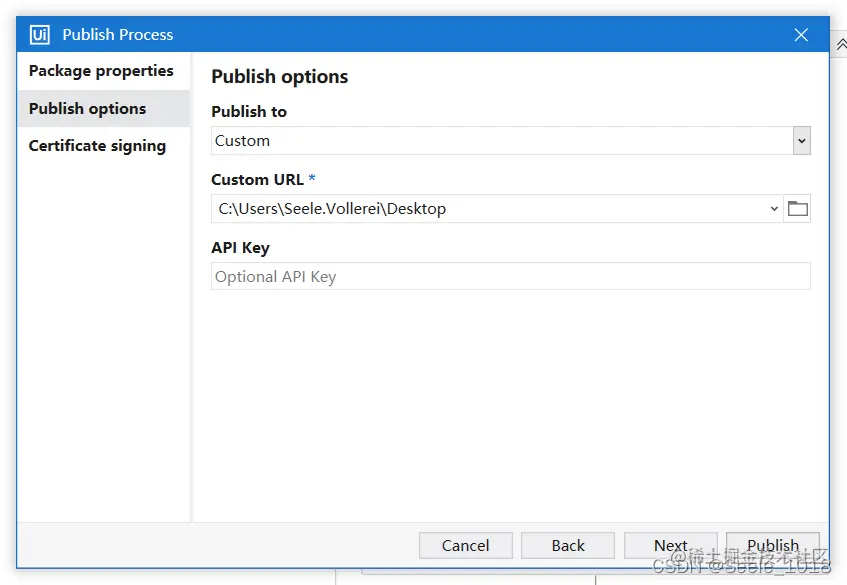The height and width of the screenshot is (585, 847).
Task: Expand the Publish to dropdown arrow
Action: 802,140
